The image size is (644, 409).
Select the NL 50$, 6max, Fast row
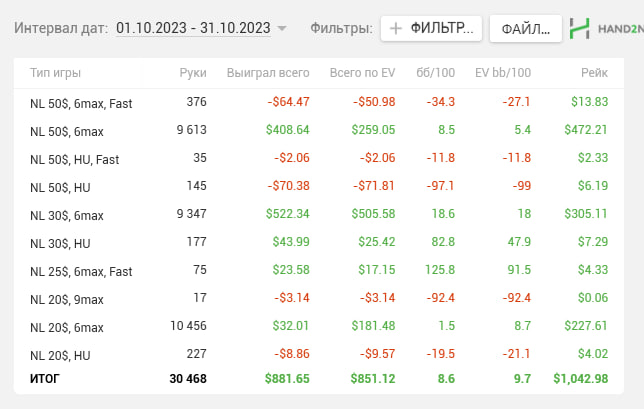point(81,102)
